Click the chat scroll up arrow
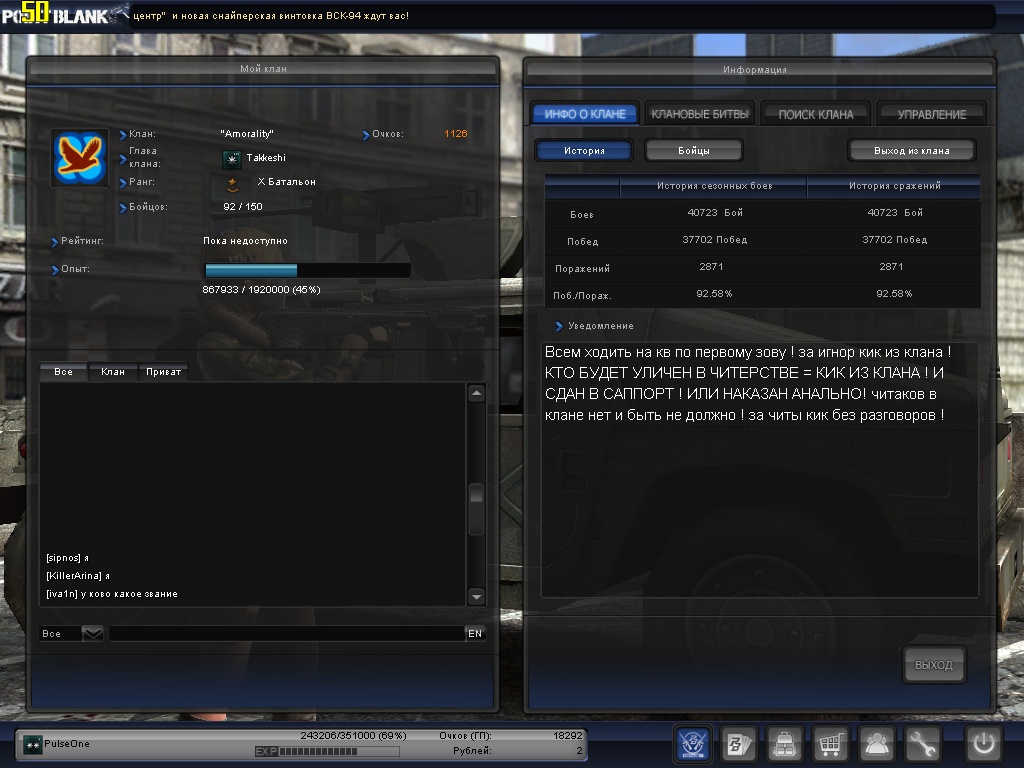The image size is (1024, 768). click(x=476, y=393)
